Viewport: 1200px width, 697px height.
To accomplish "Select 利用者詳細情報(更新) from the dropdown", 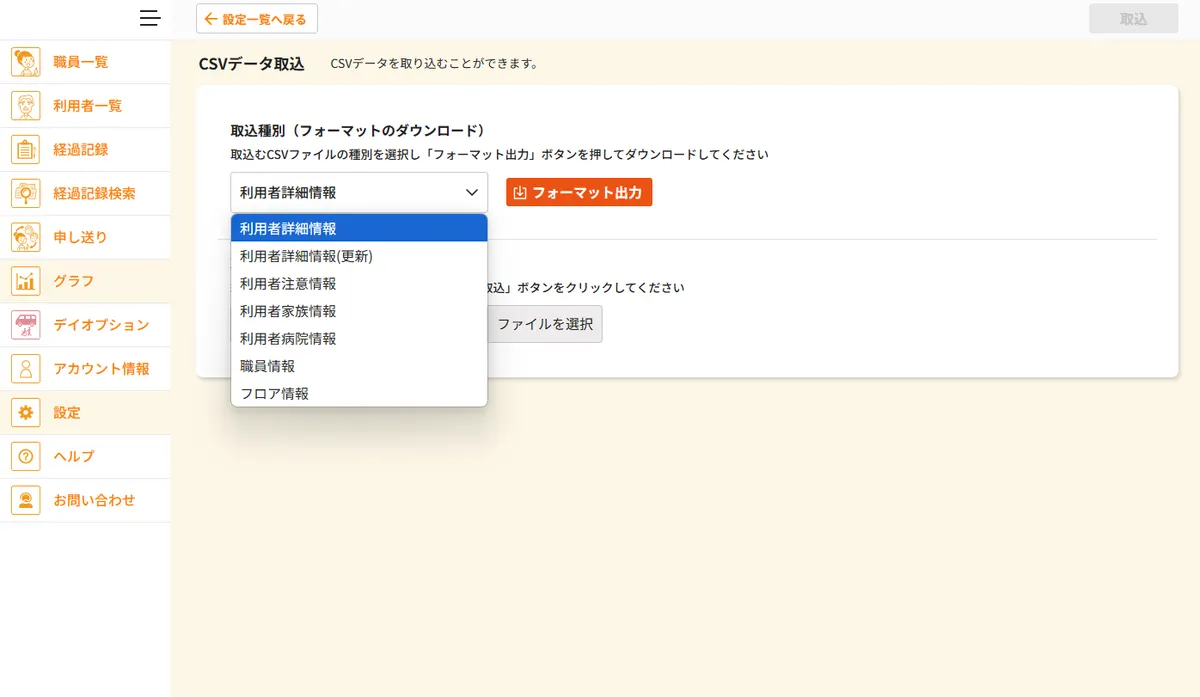I will pos(359,256).
